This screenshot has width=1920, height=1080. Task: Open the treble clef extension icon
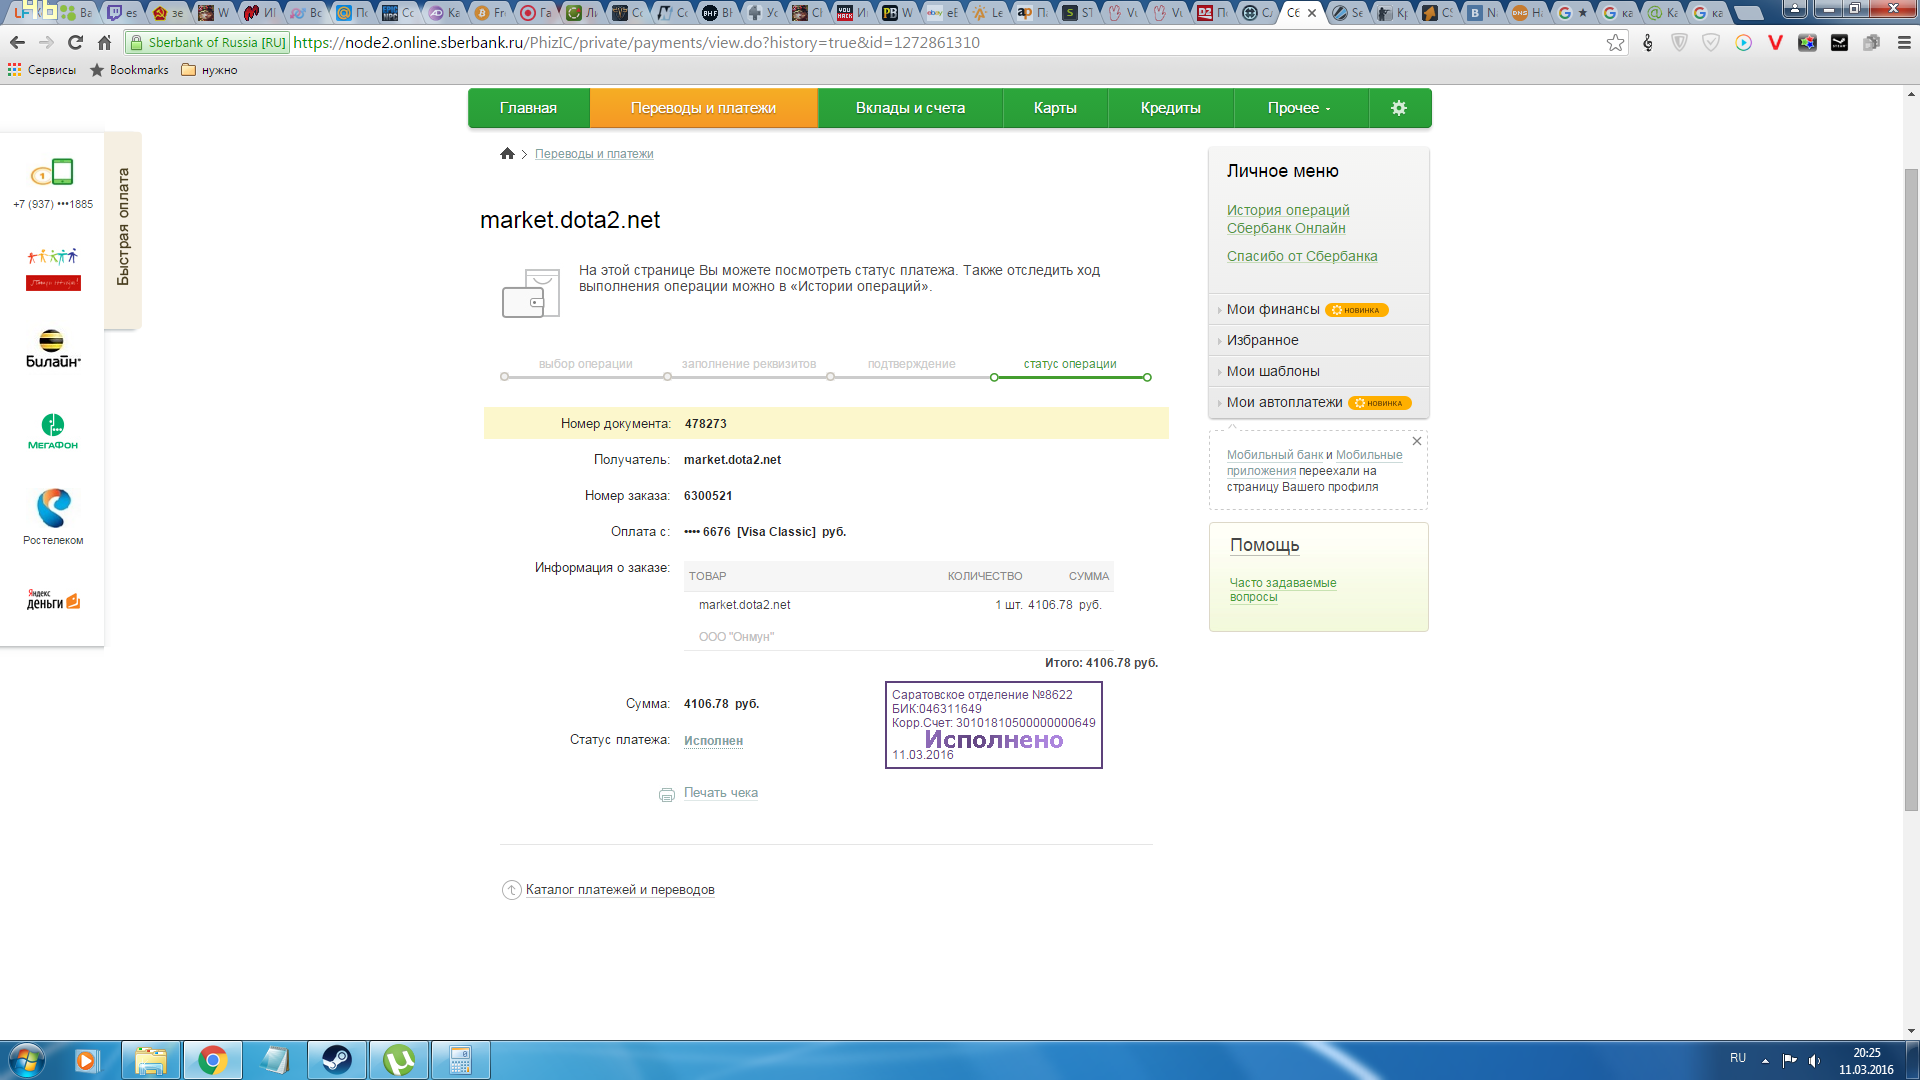click(x=1648, y=42)
